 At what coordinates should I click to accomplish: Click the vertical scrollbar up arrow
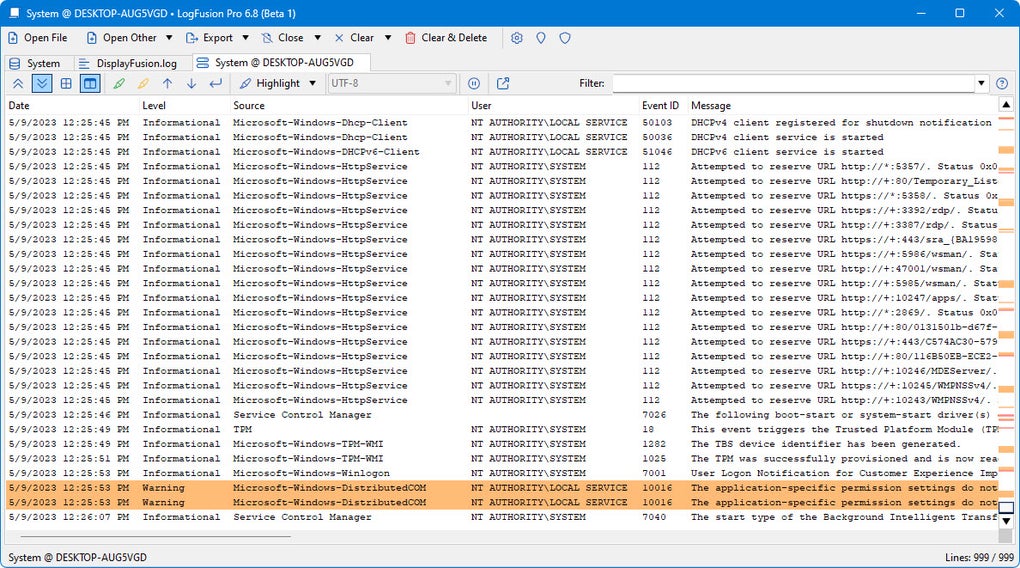1006,104
